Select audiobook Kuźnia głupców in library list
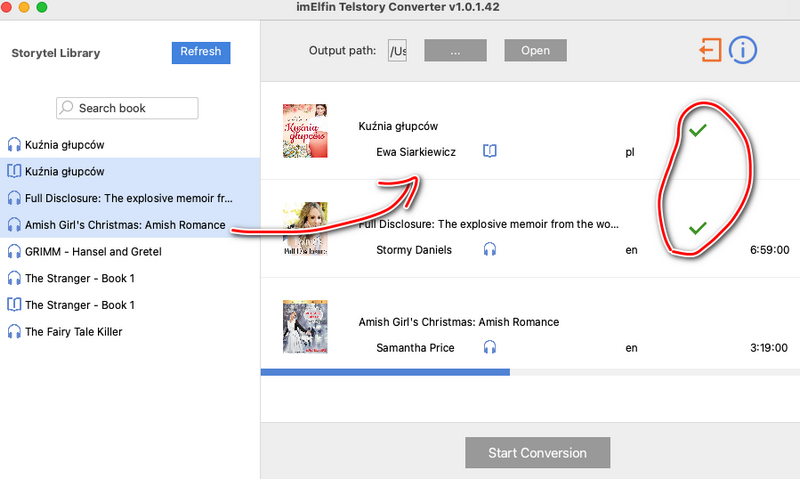 coord(130,144)
